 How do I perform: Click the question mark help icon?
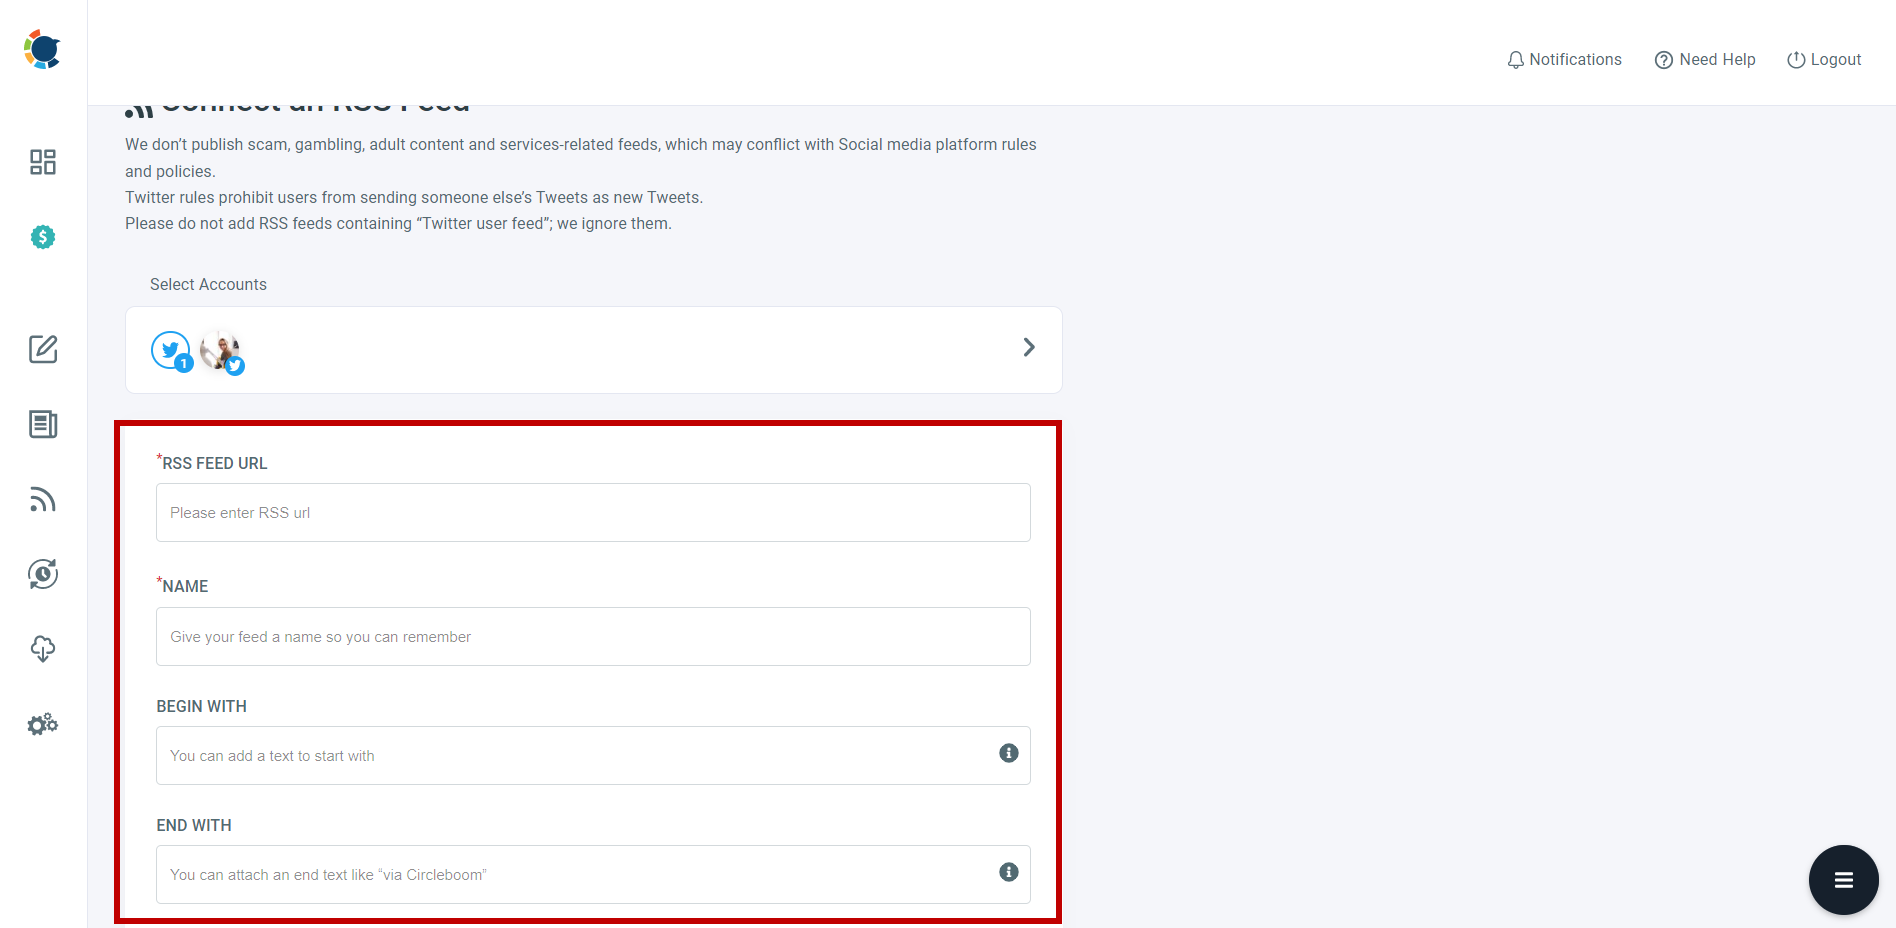click(1664, 60)
